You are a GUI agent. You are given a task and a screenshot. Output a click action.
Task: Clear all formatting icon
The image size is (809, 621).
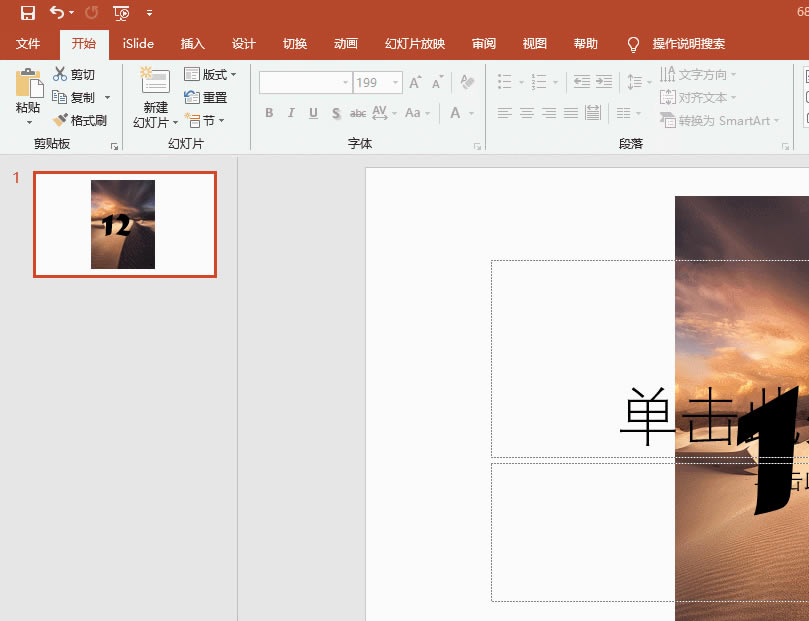pos(467,83)
